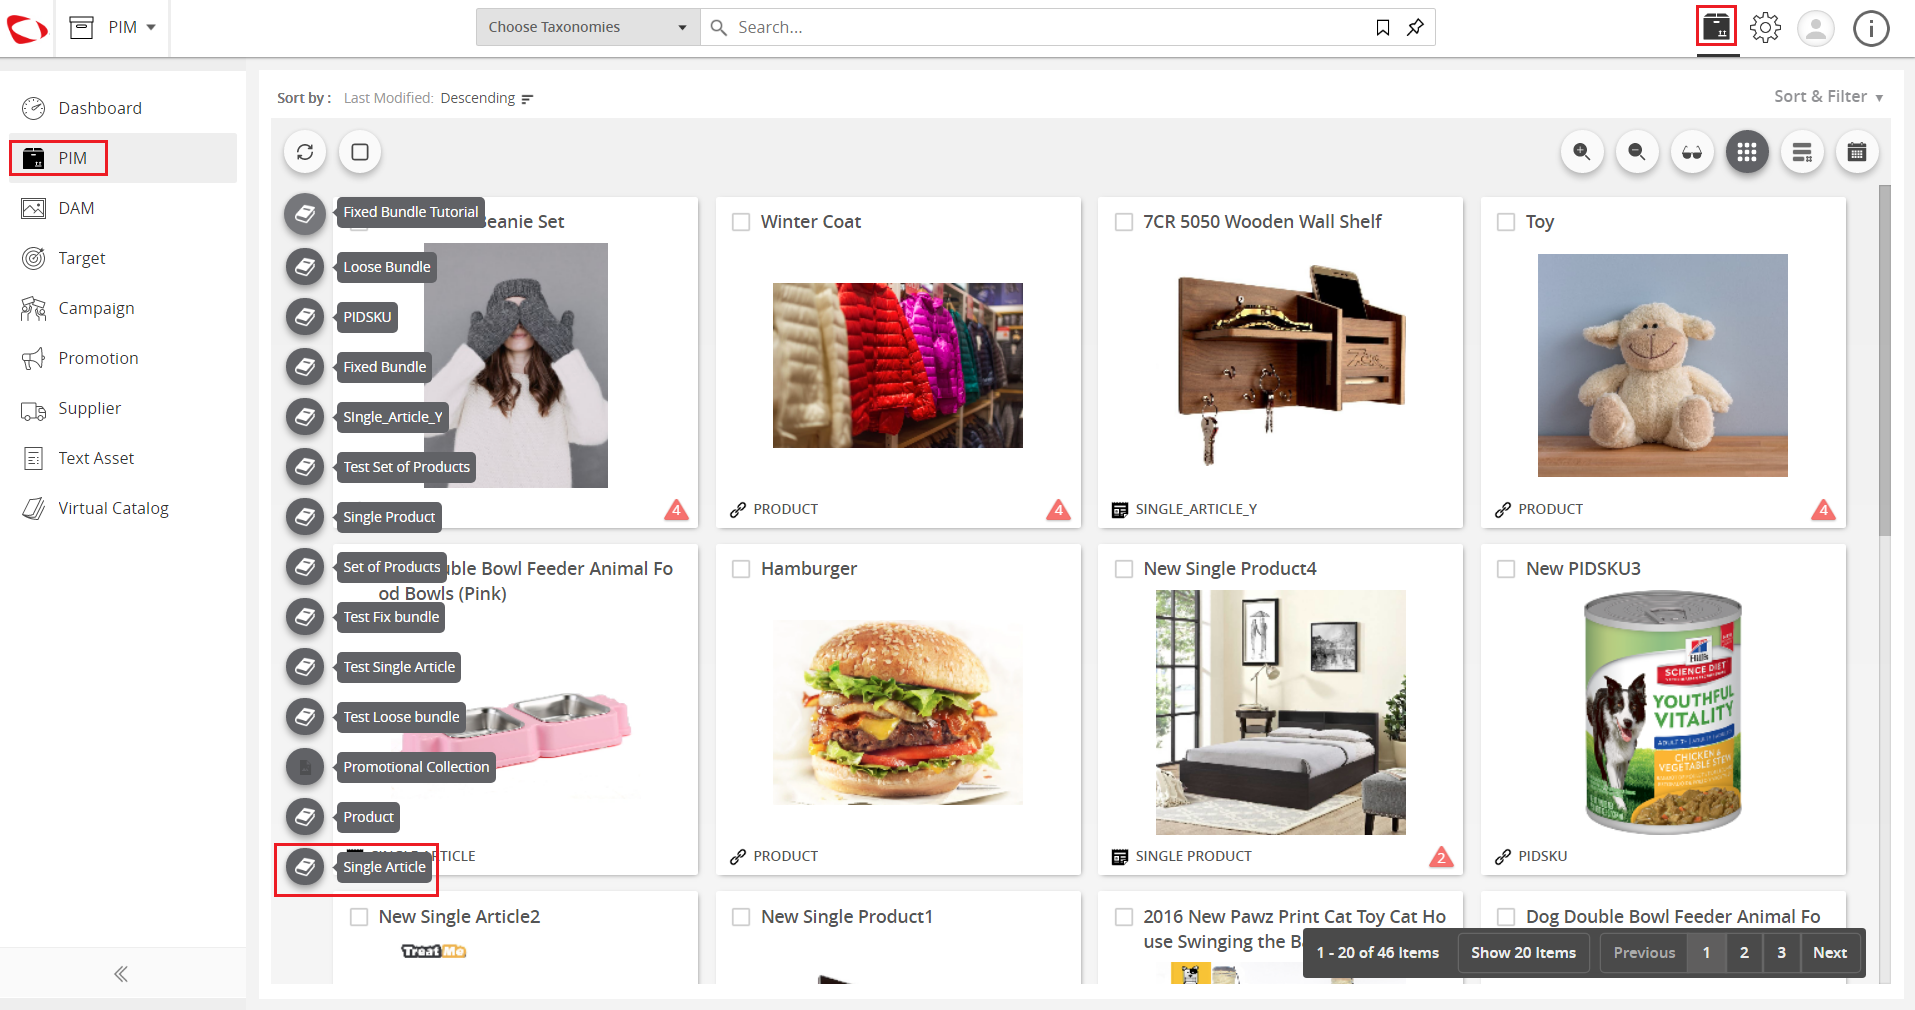
Task: Click the select-all checkbox in toolbar
Action: (360, 152)
